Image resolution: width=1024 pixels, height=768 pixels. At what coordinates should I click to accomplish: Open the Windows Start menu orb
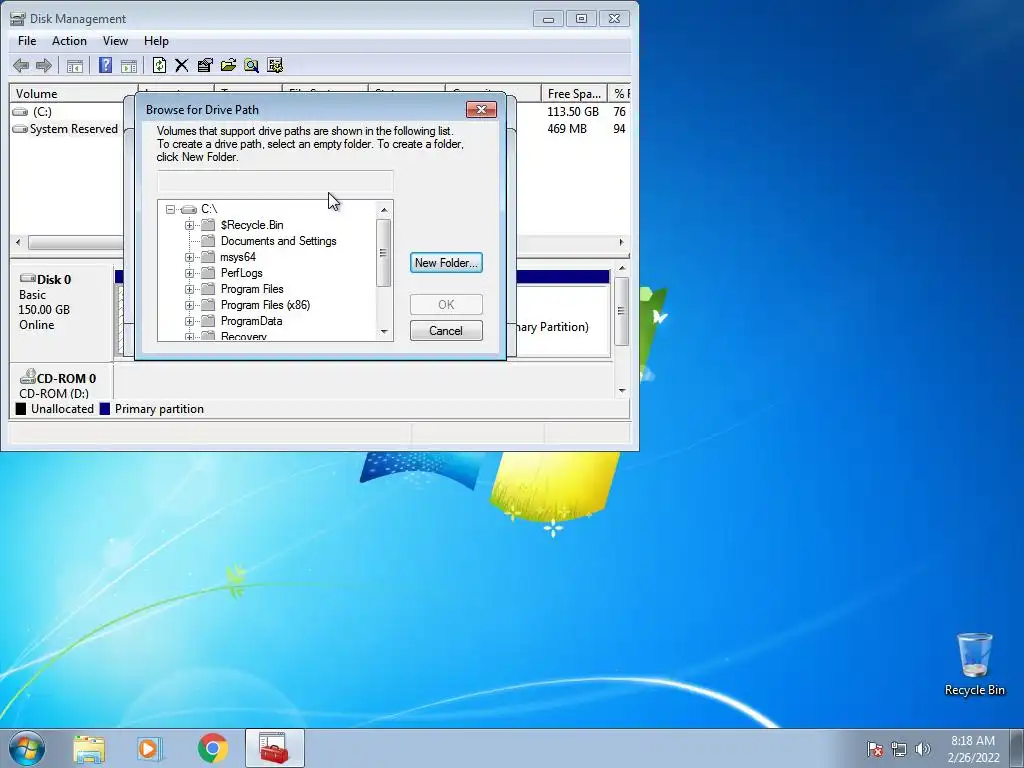[27, 748]
